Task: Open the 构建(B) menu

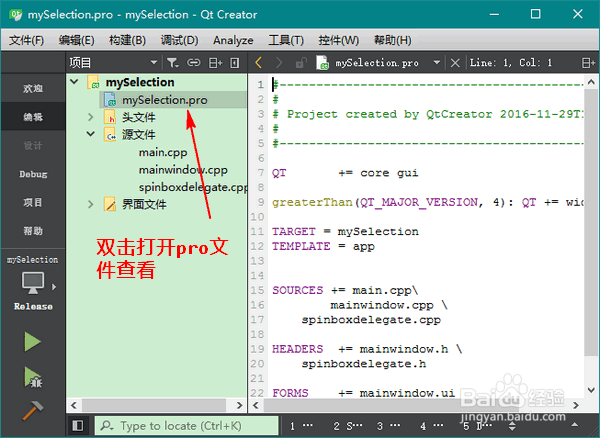Action: click(x=127, y=40)
